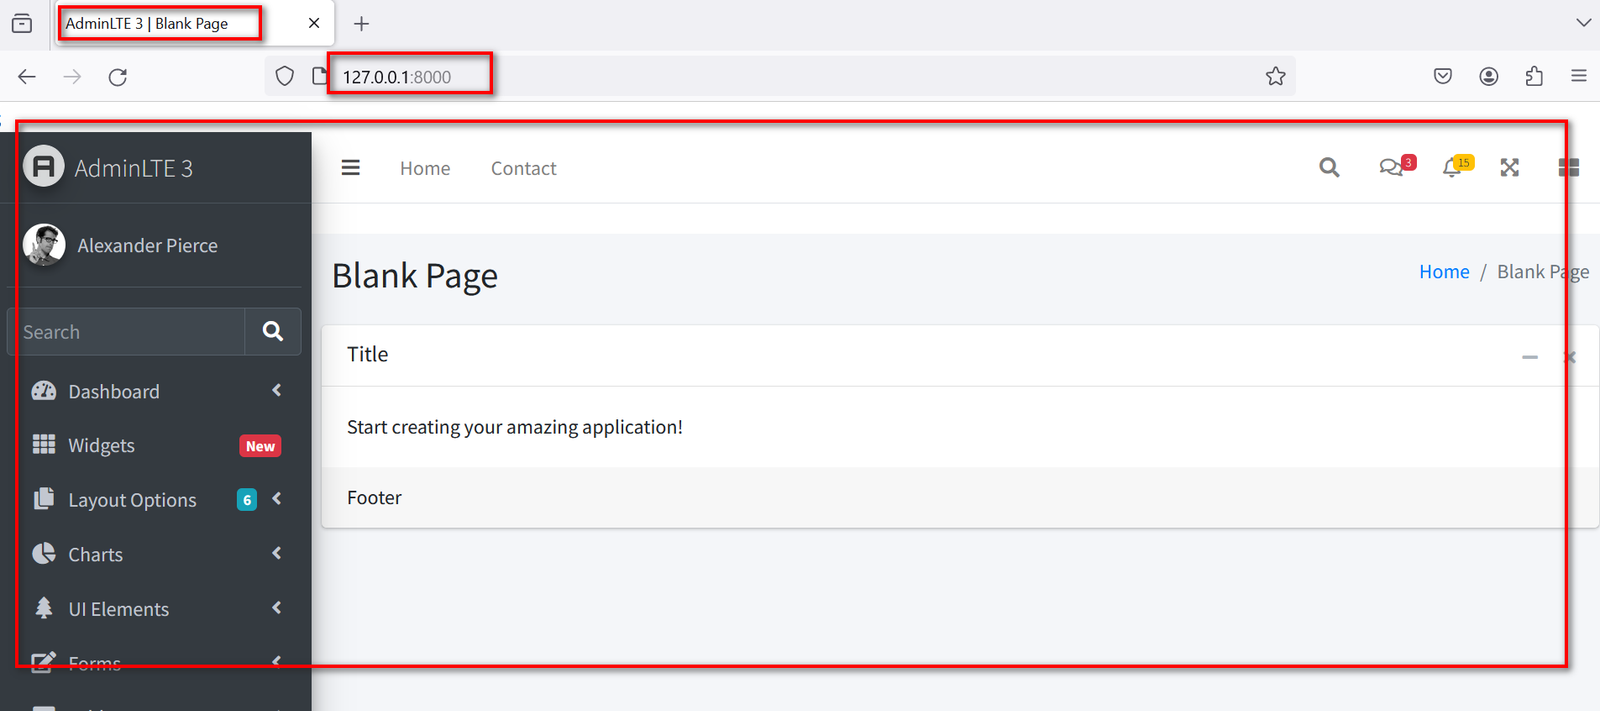The image size is (1600, 711).
Task: Open the Layout Options sidebar item
Action: pos(155,499)
